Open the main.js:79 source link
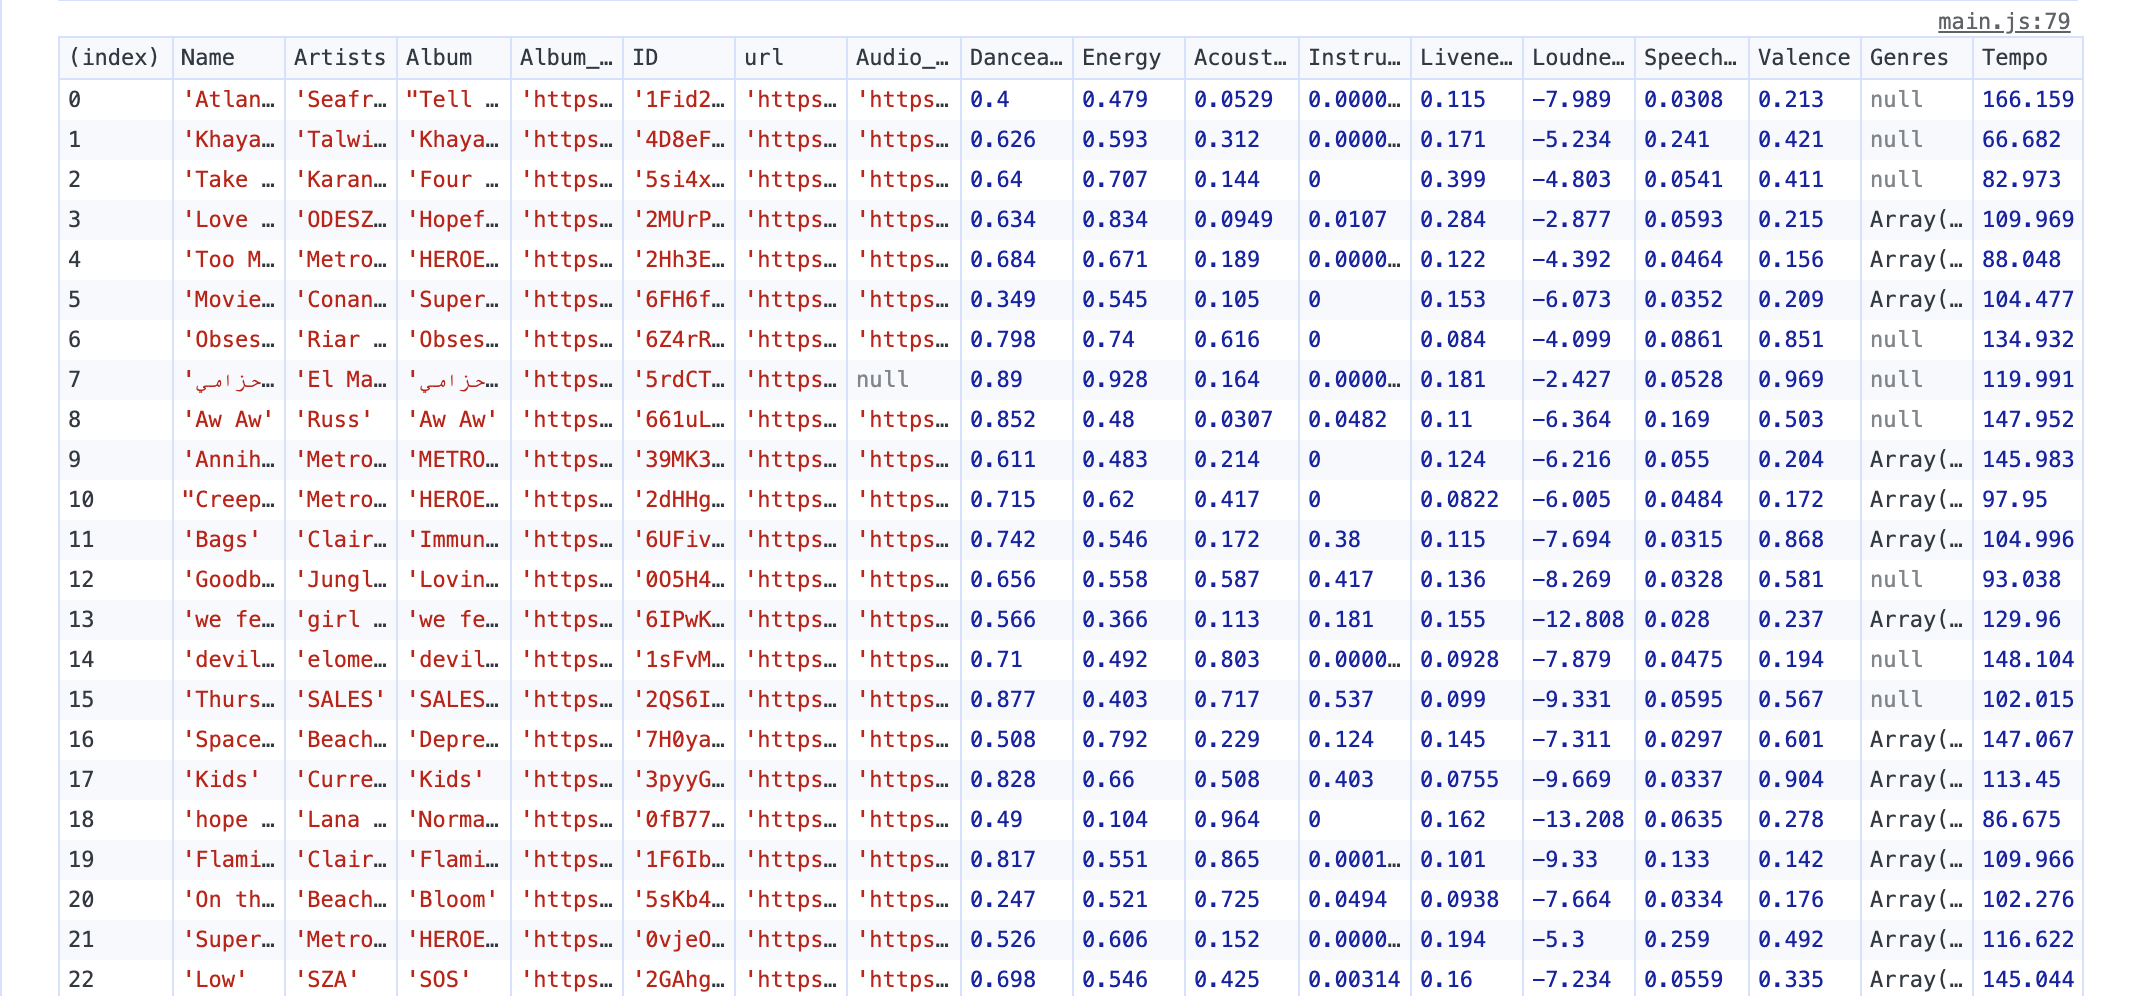The height and width of the screenshot is (996, 2134). point(2003,21)
